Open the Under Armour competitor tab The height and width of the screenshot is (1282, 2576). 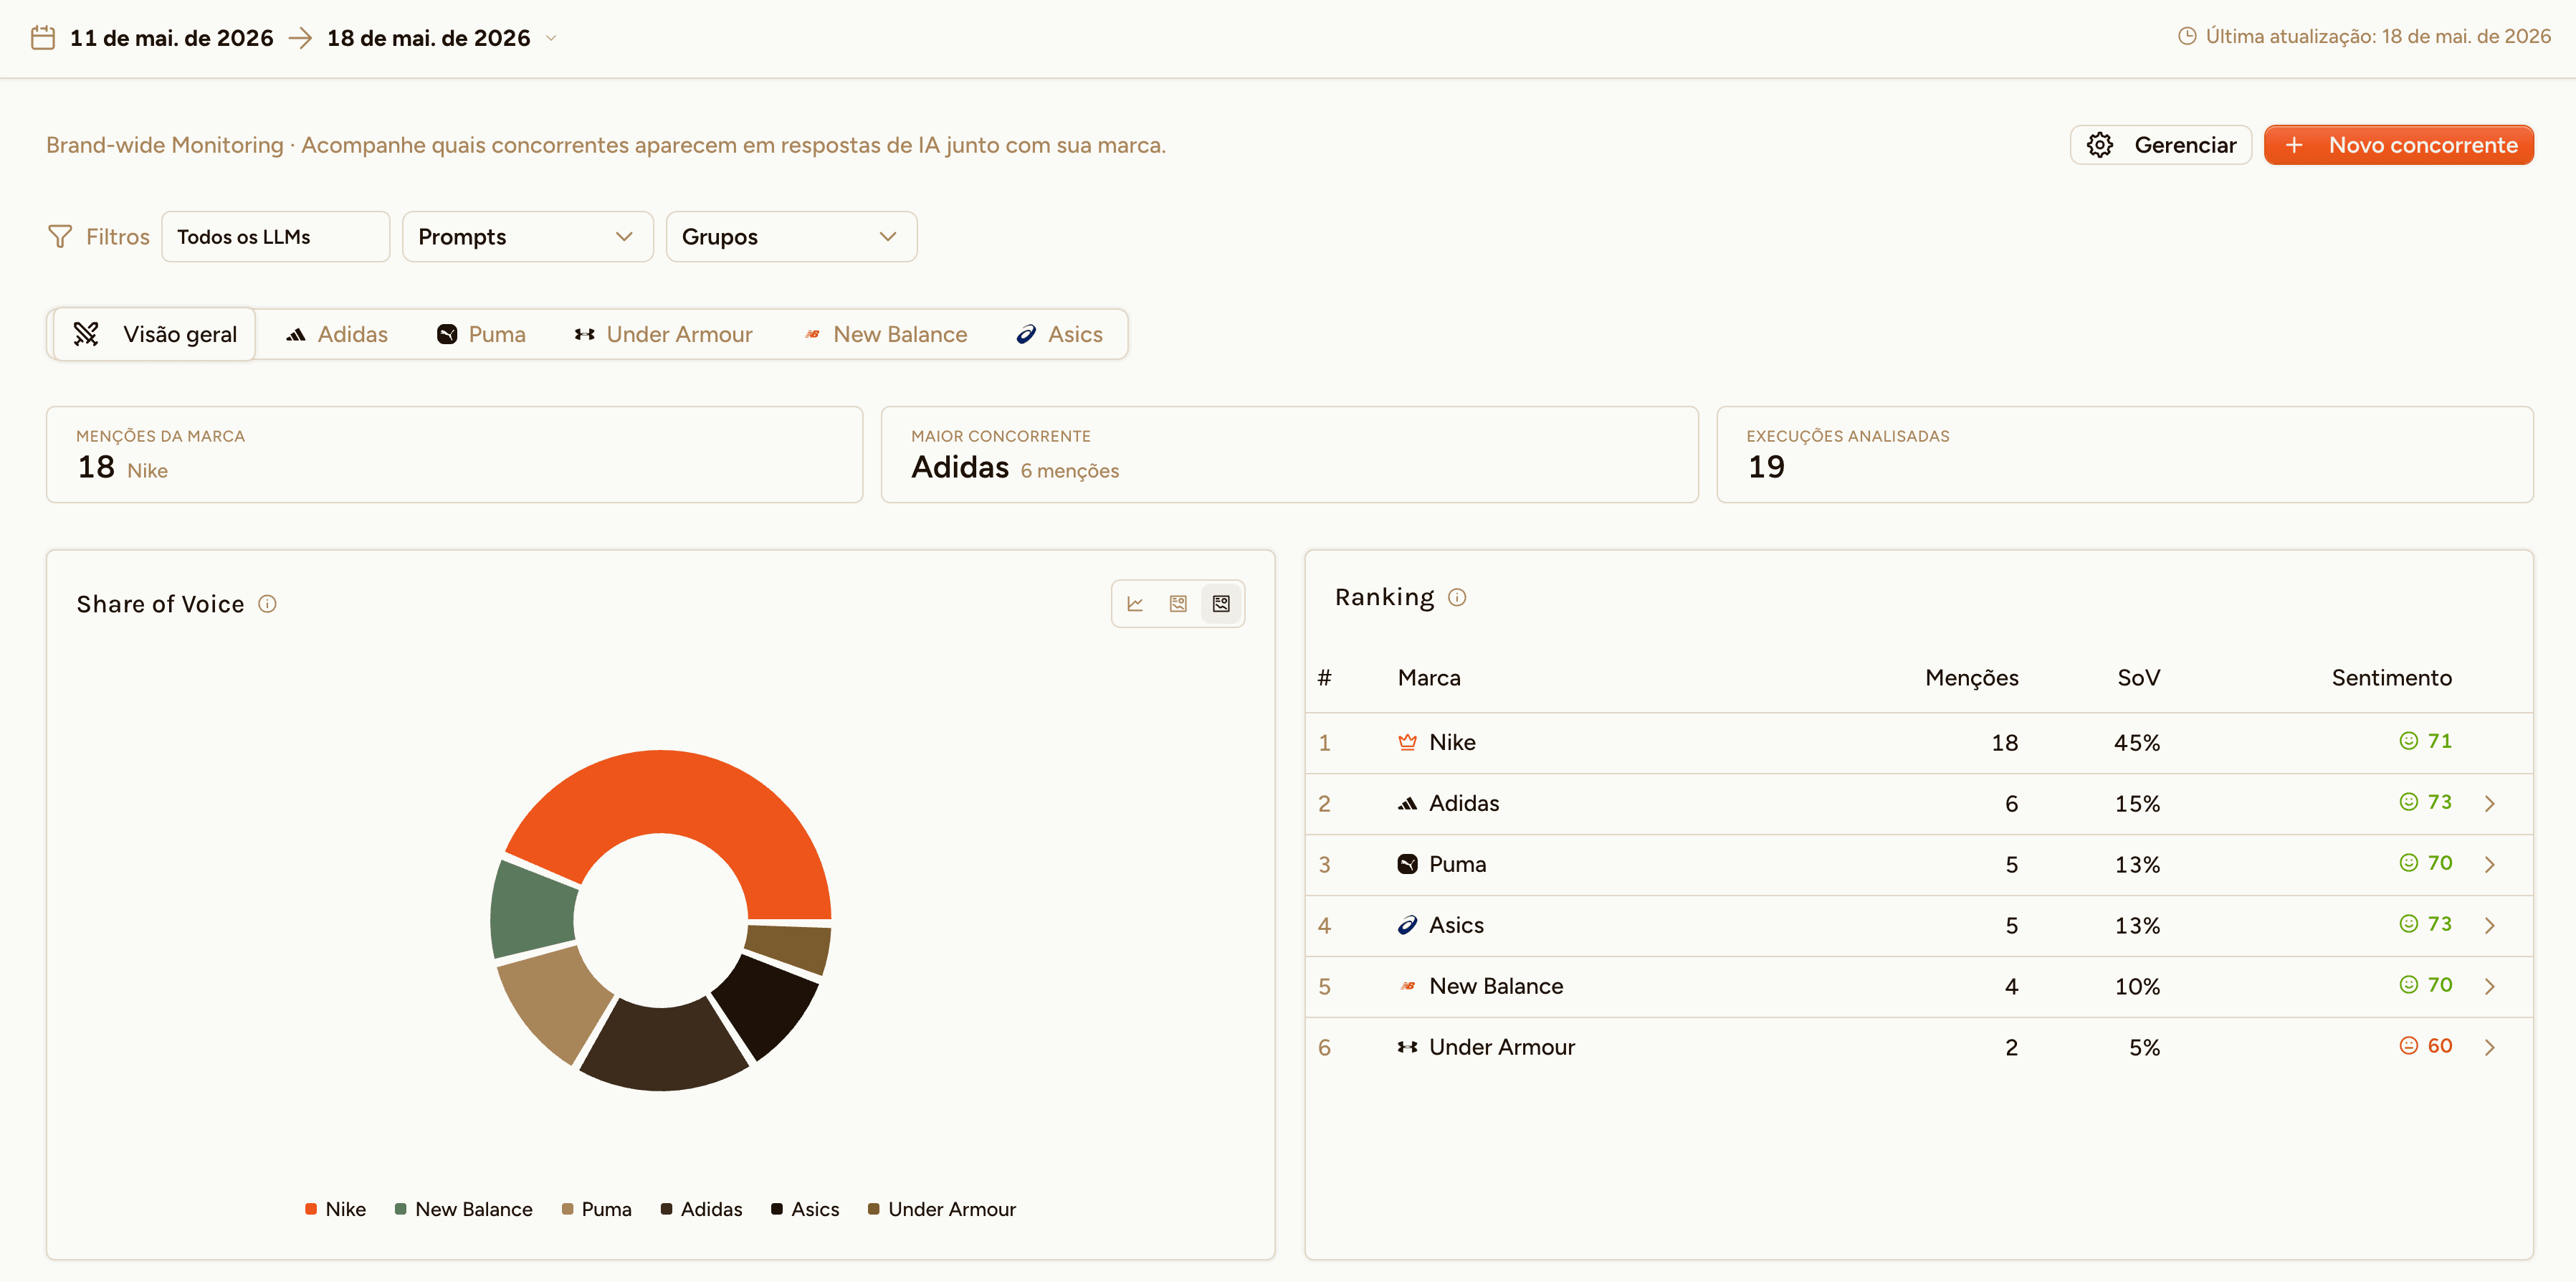coord(663,334)
